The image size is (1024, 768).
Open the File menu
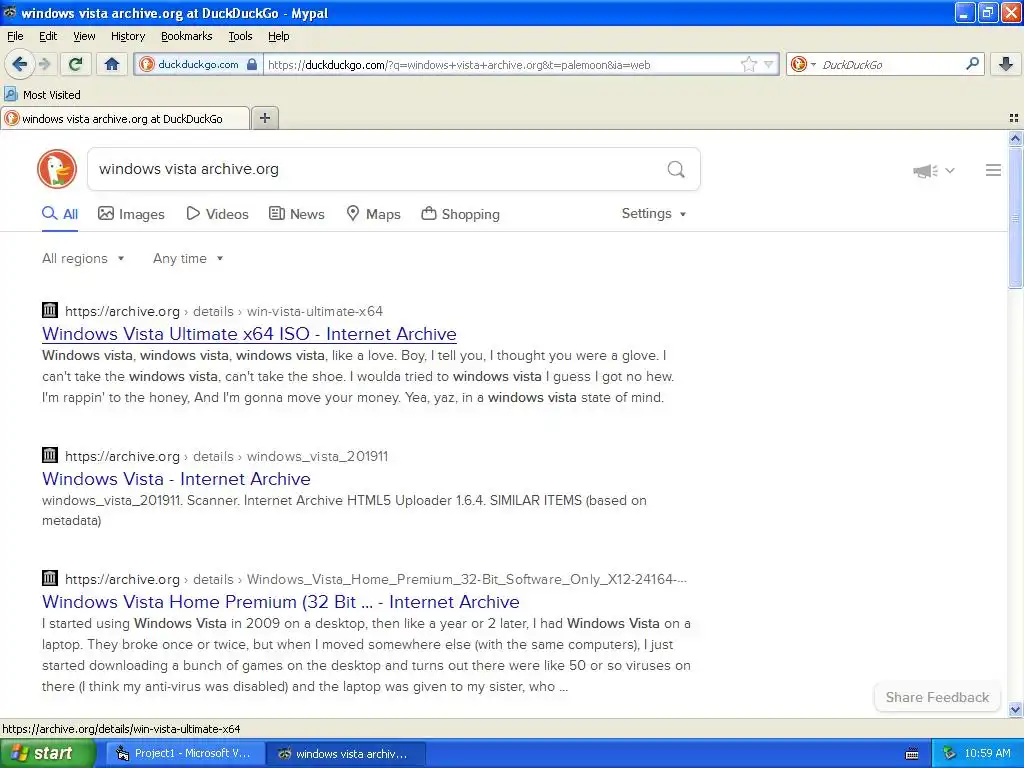15,36
